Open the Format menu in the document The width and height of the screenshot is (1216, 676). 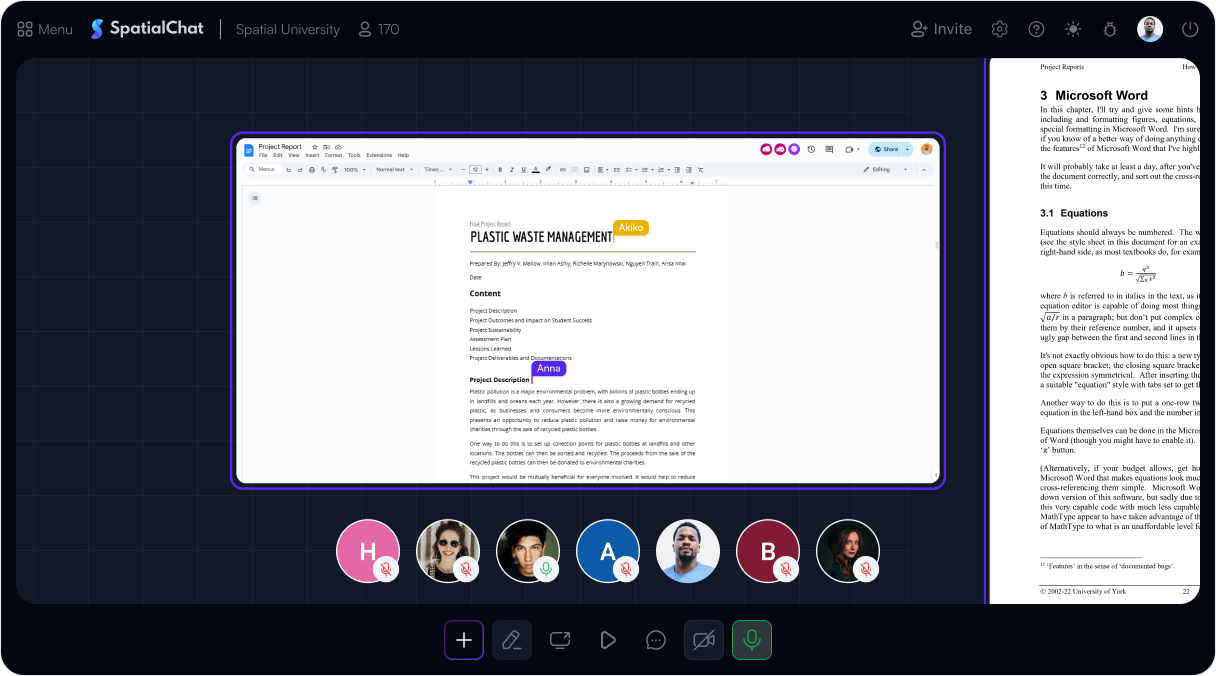pos(331,156)
